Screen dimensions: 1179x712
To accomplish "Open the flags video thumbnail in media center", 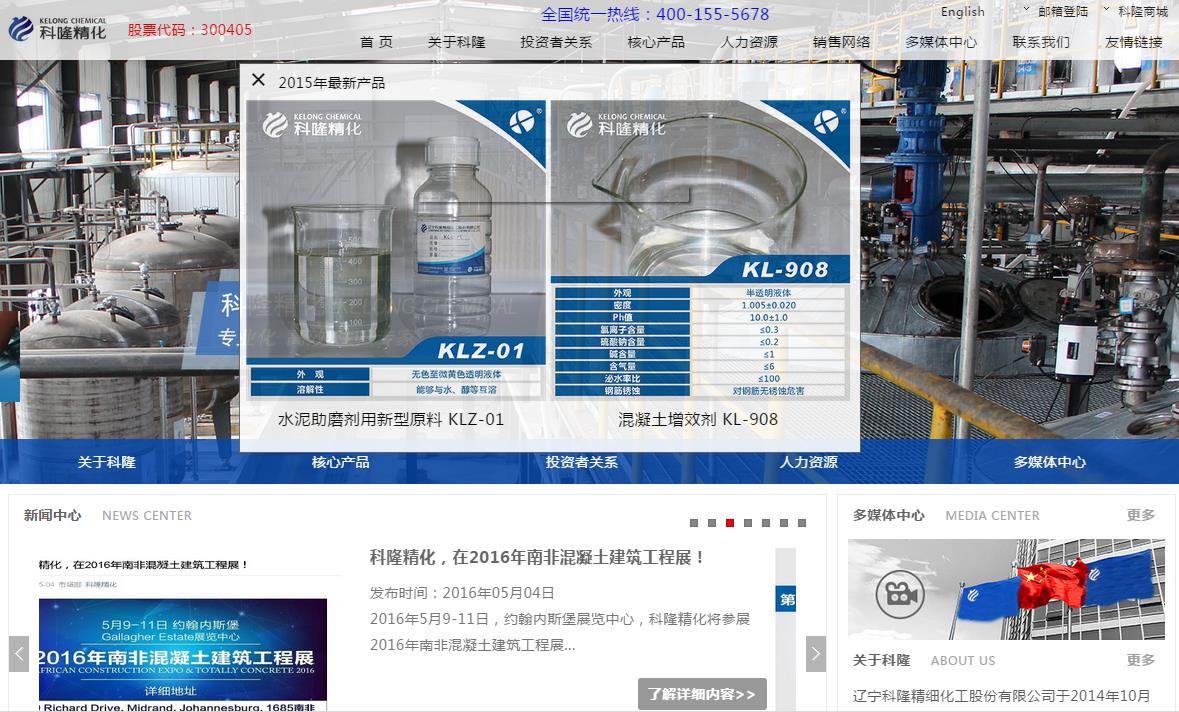I will point(1006,589).
